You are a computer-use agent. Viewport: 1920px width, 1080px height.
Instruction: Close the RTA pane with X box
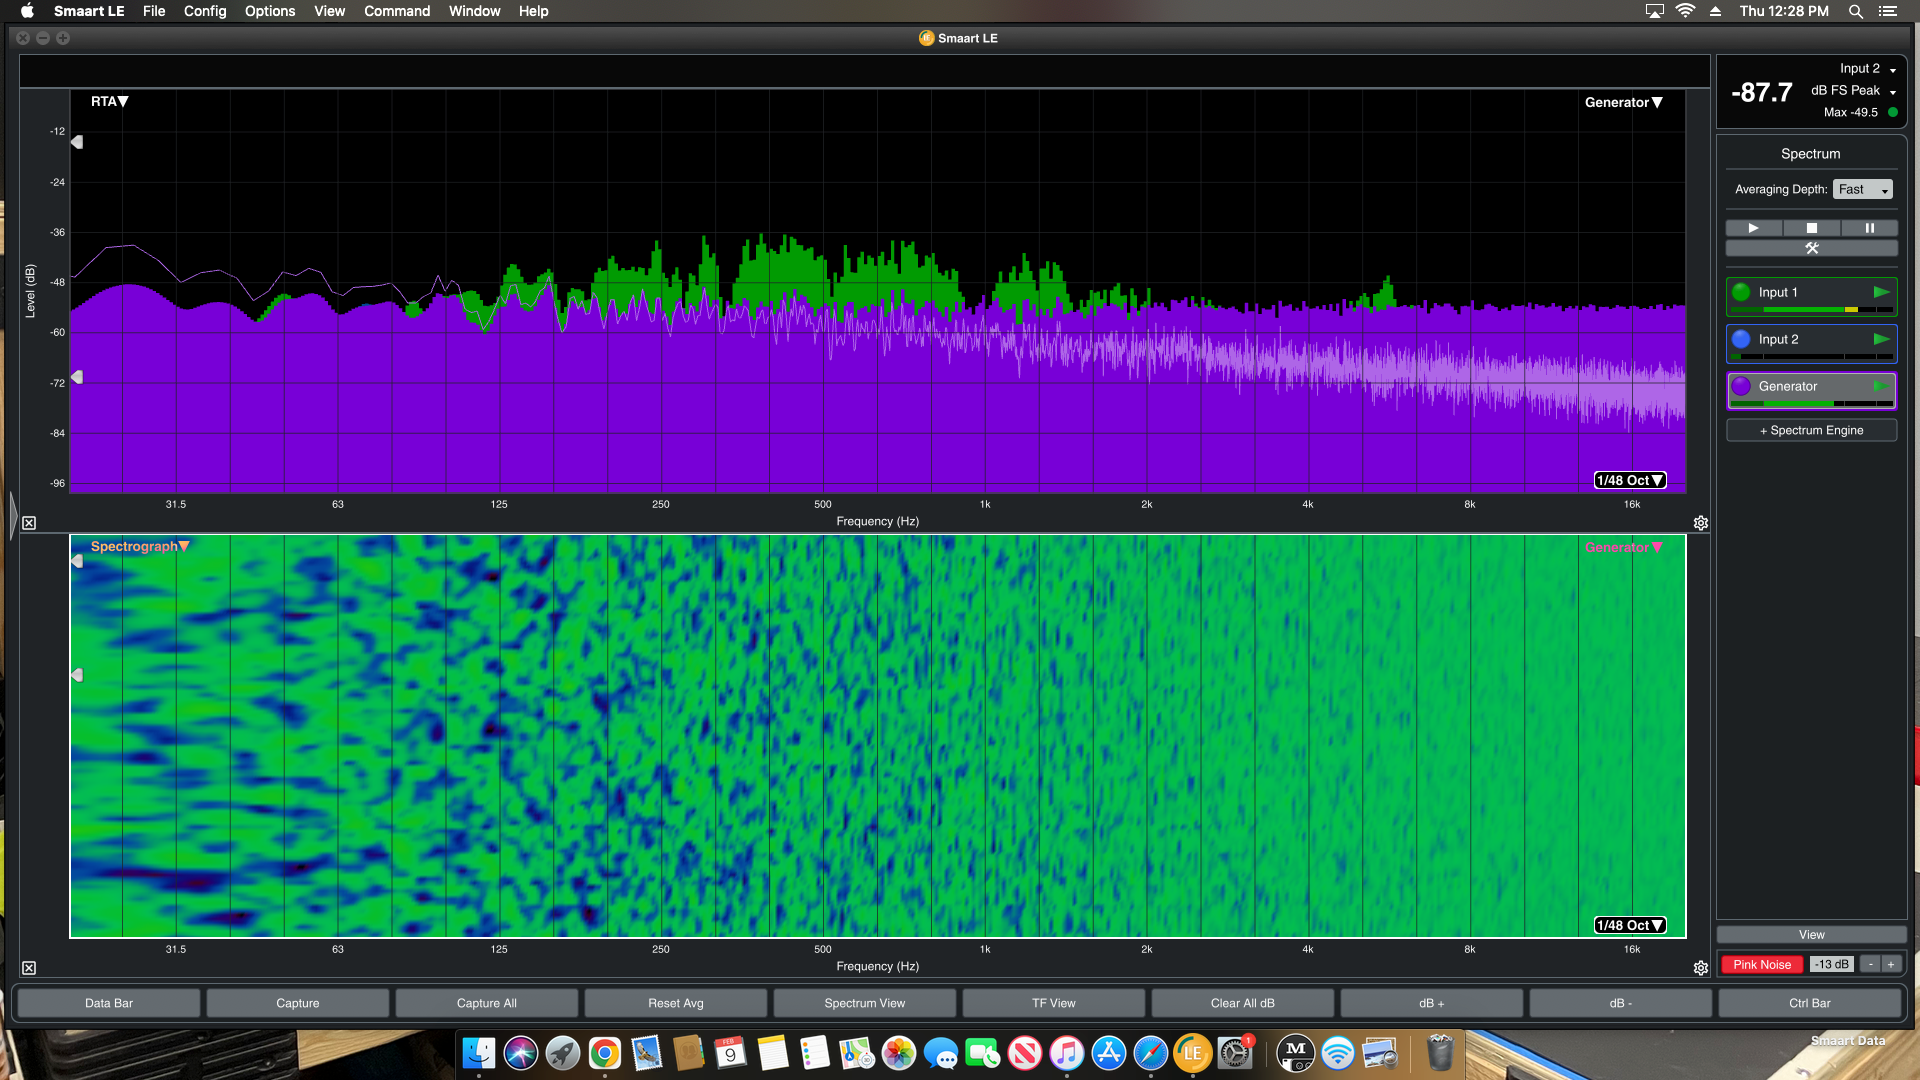29,523
